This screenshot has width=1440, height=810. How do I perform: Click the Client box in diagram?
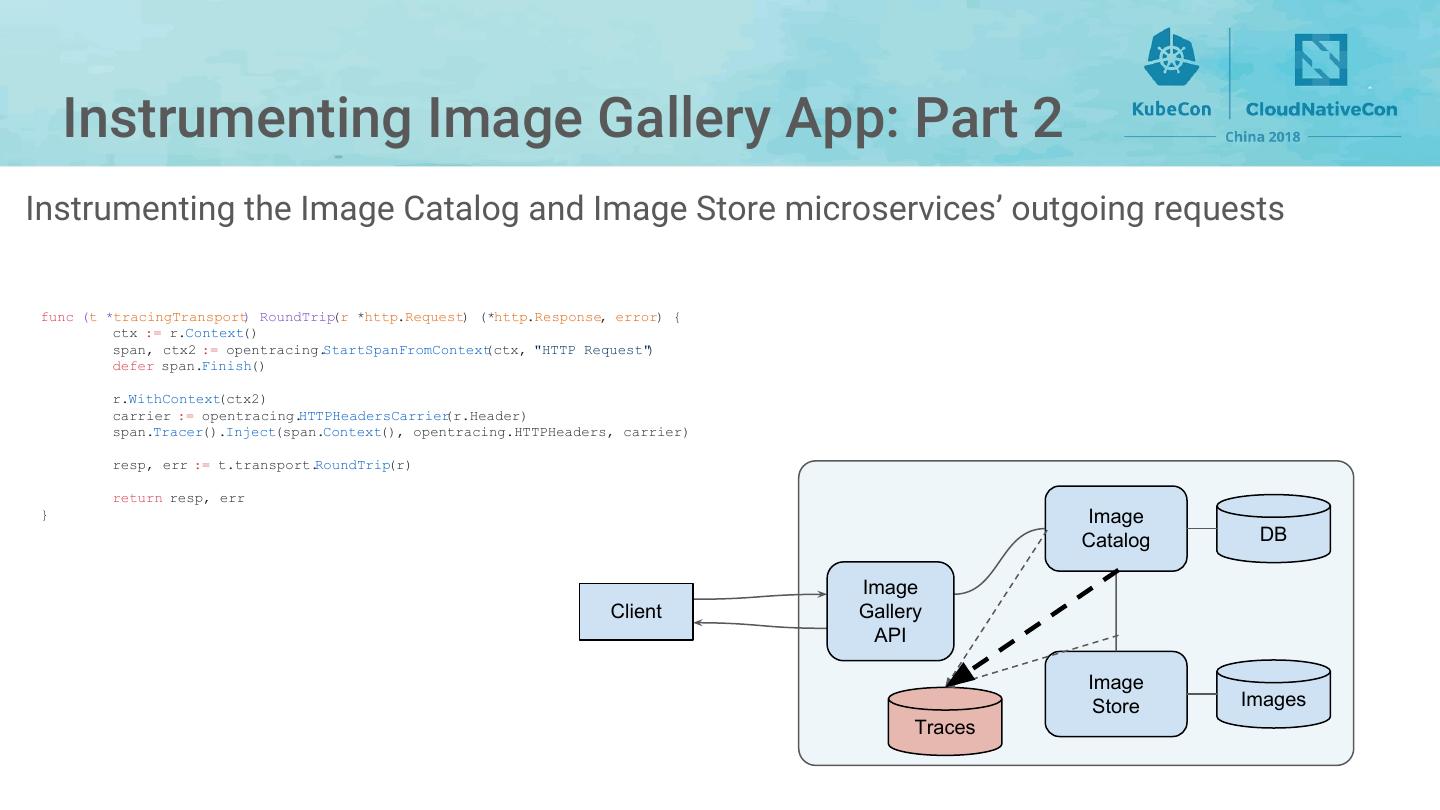636,611
